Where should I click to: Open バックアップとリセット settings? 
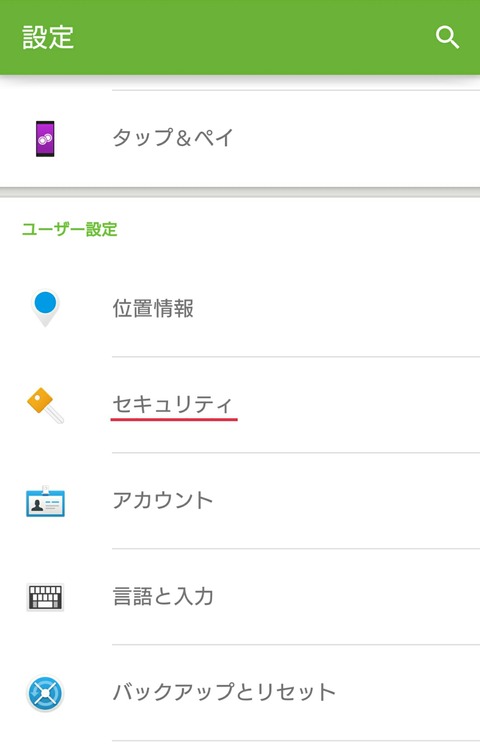tap(240, 692)
